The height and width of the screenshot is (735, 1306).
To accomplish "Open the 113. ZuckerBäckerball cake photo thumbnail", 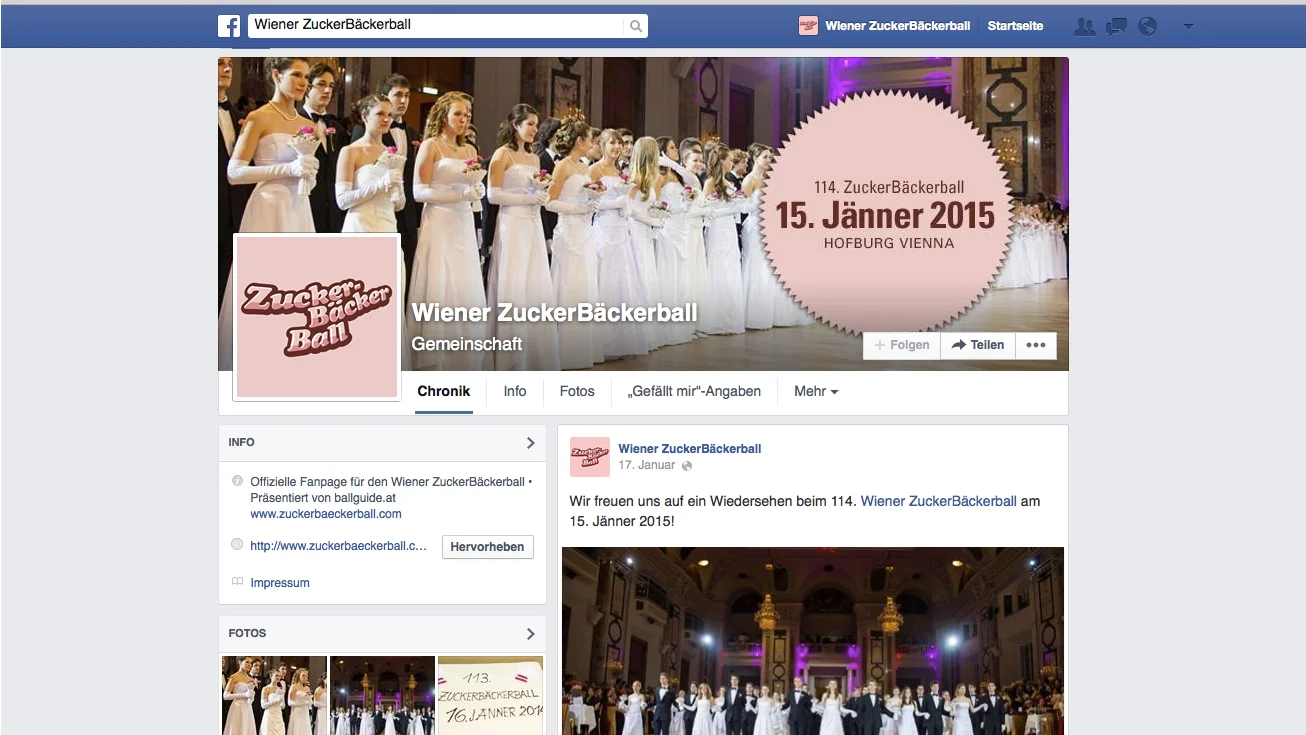I will (x=490, y=695).
